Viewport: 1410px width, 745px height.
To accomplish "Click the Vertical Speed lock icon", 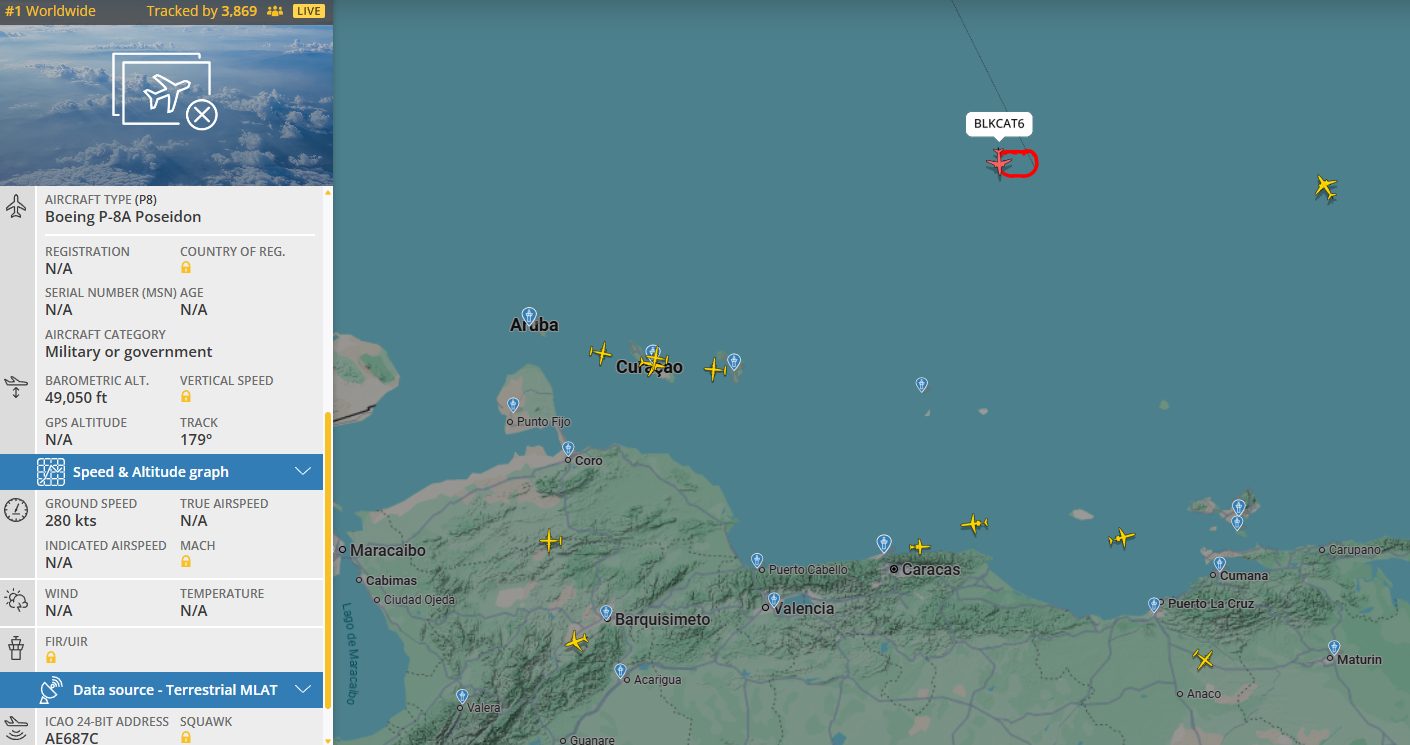I will pyautogui.click(x=186, y=397).
